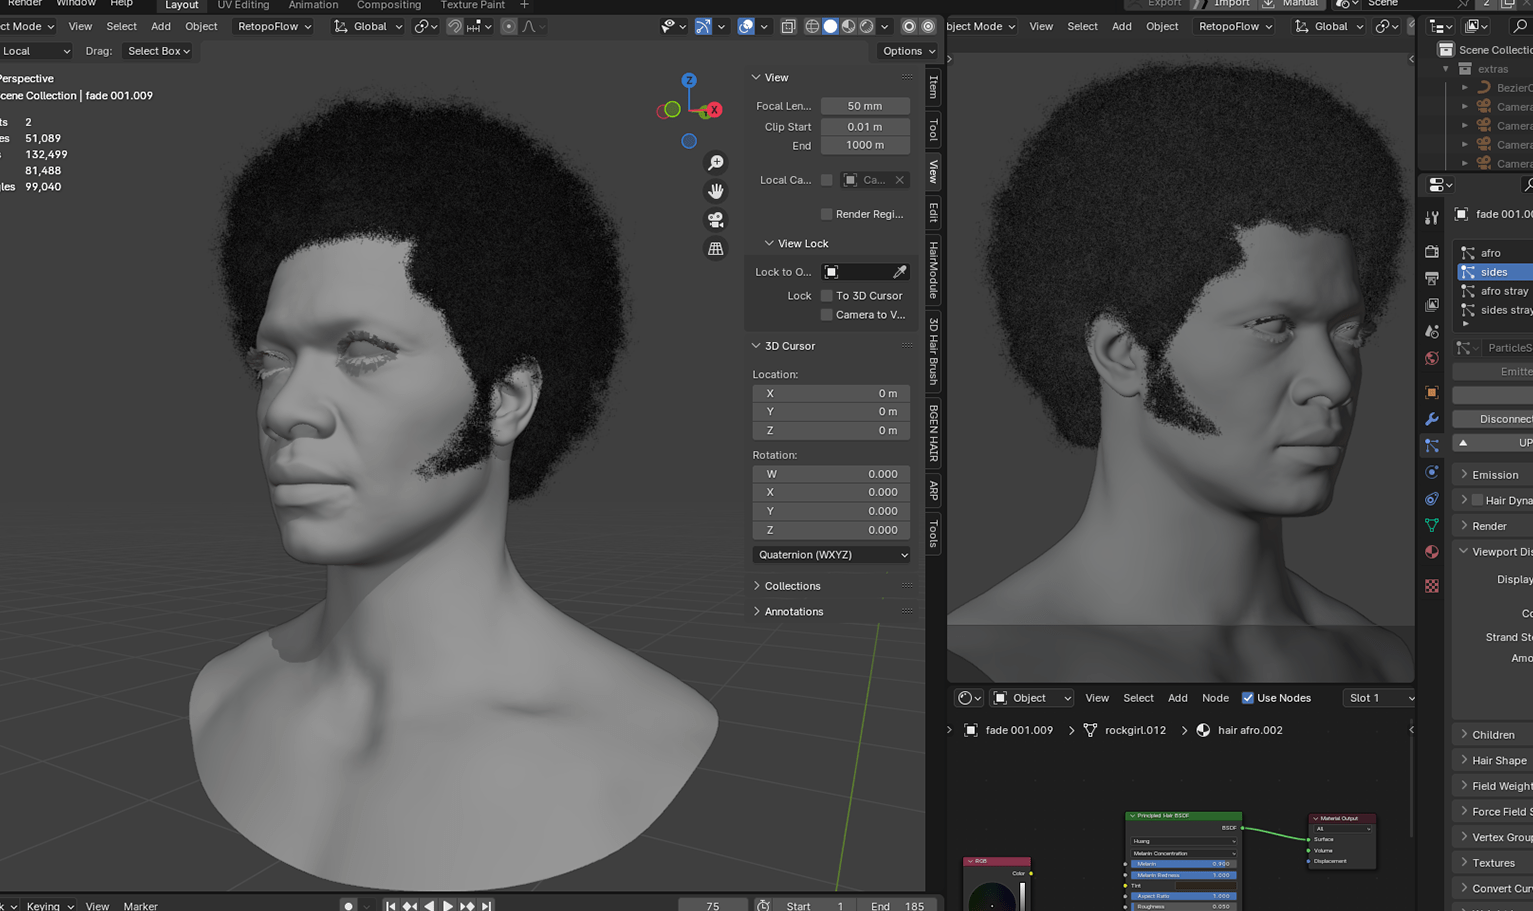Expand the Collections panel
The height and width of the screenshot is (911, 1533).
pyautogui.click(x=756, y=586)
